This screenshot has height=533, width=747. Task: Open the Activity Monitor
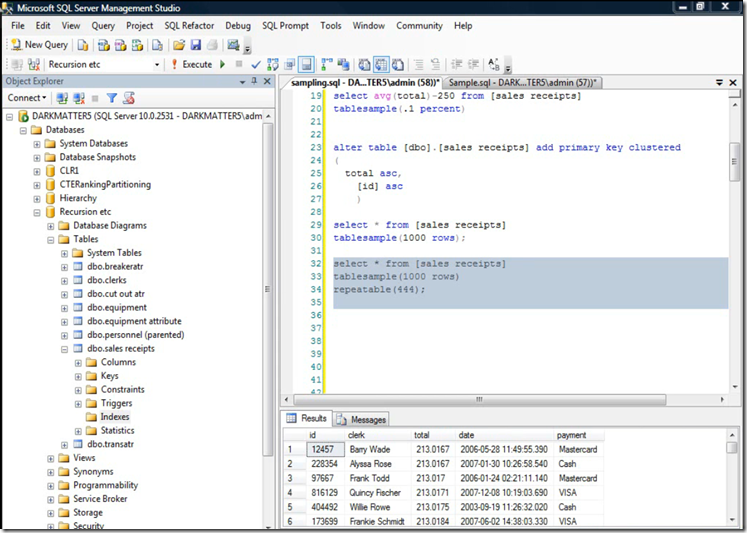coord(233,45)
